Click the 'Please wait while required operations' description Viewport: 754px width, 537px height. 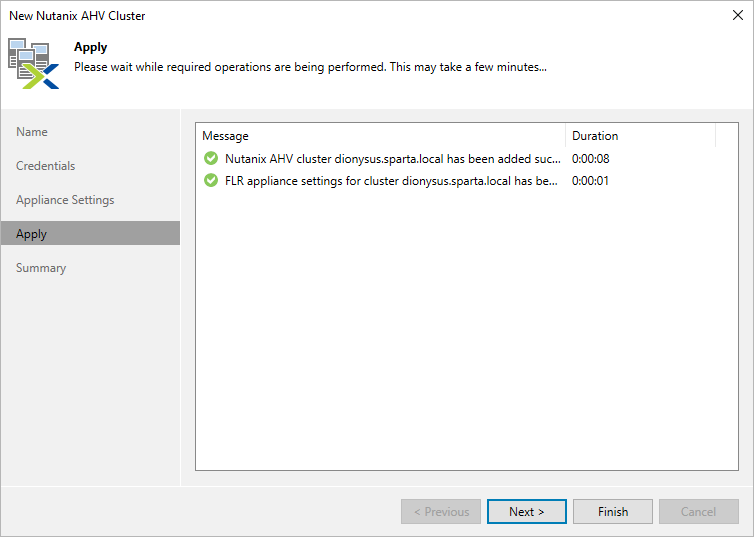pos(310,67)
